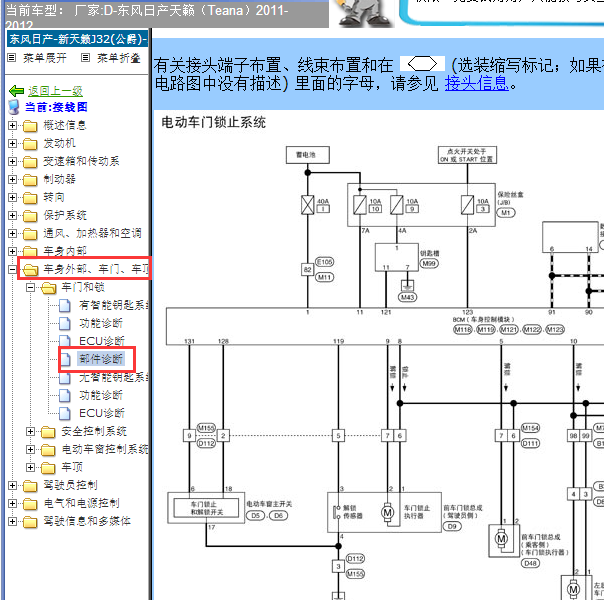The height and width of the screenshot is (600, 604).
Task: Click the 有智能钥匙系统 document icon
Action: pyautogui.click(x=65, y=305)
